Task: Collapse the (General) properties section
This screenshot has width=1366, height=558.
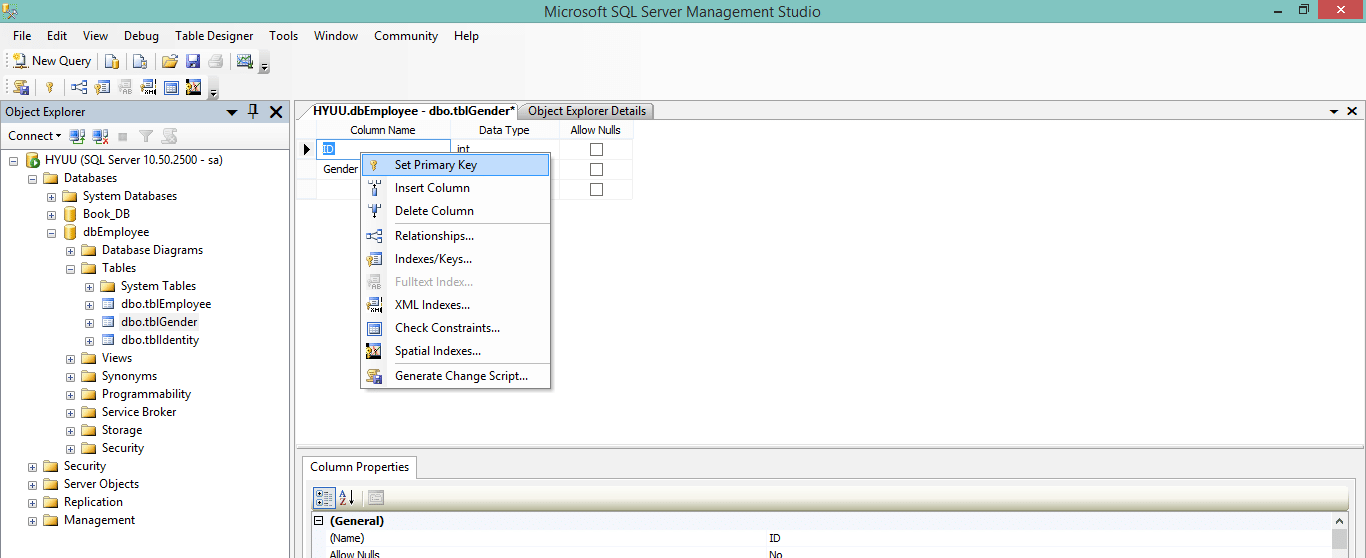Action: 319,521
